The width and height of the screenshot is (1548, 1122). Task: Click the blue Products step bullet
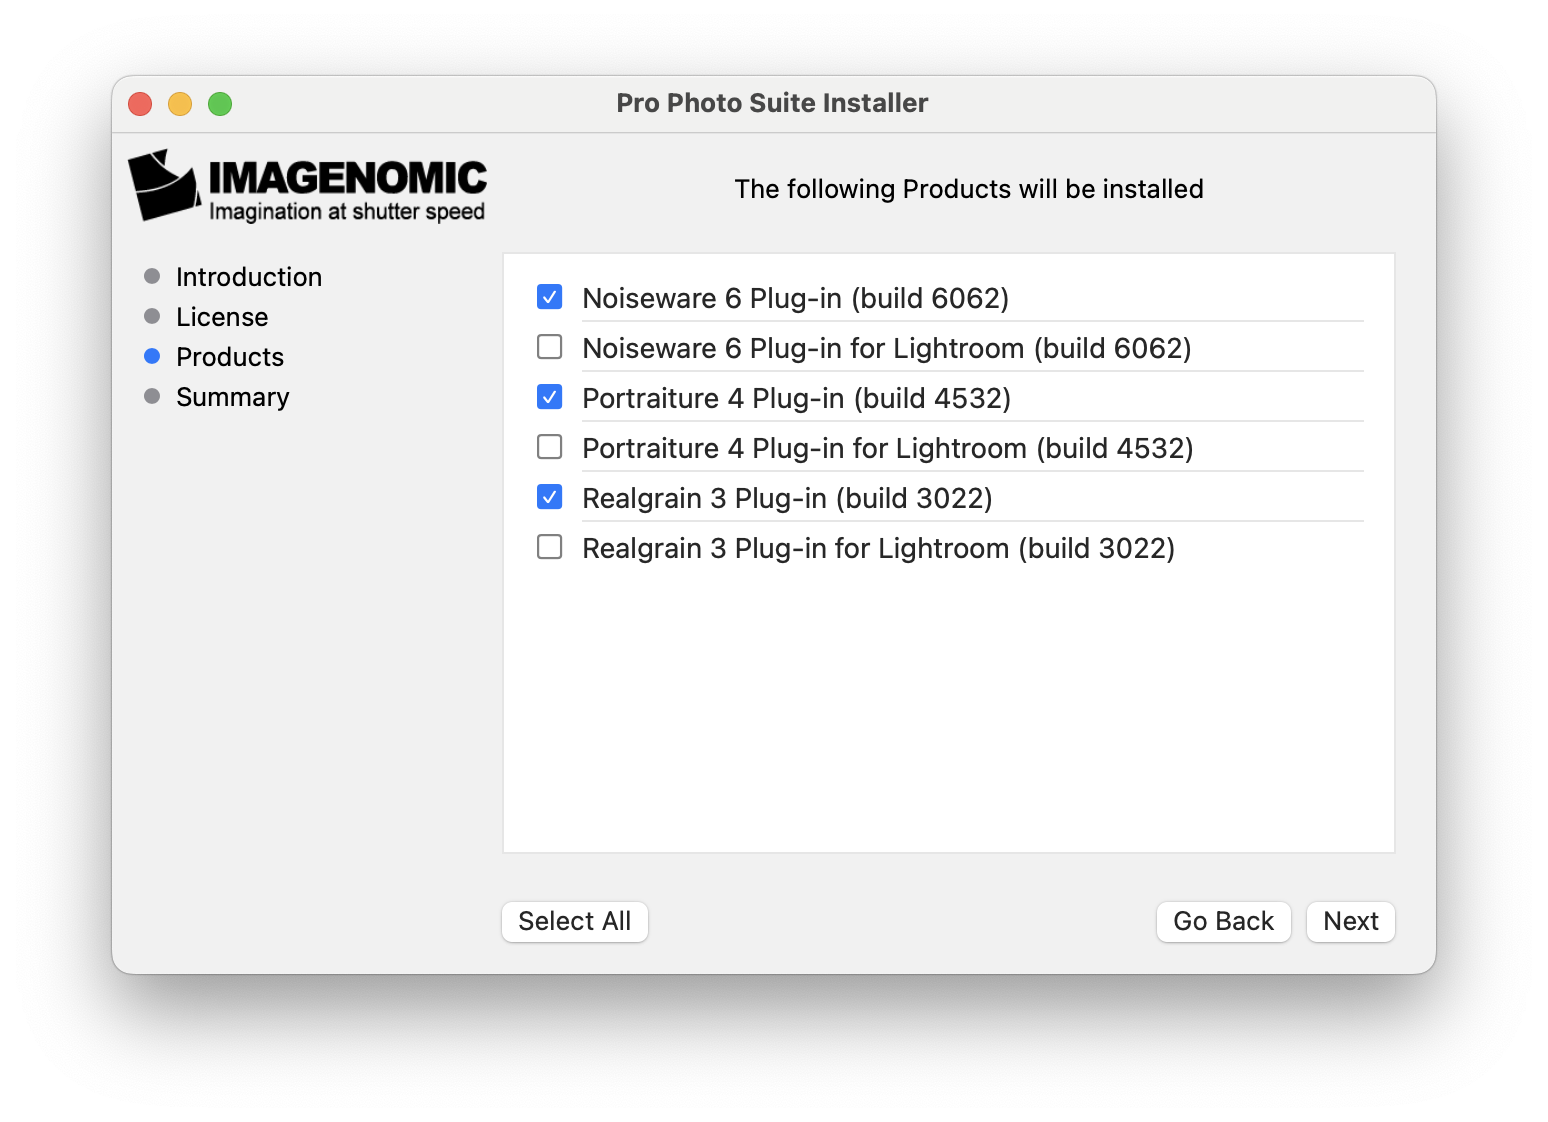(152, 356)
